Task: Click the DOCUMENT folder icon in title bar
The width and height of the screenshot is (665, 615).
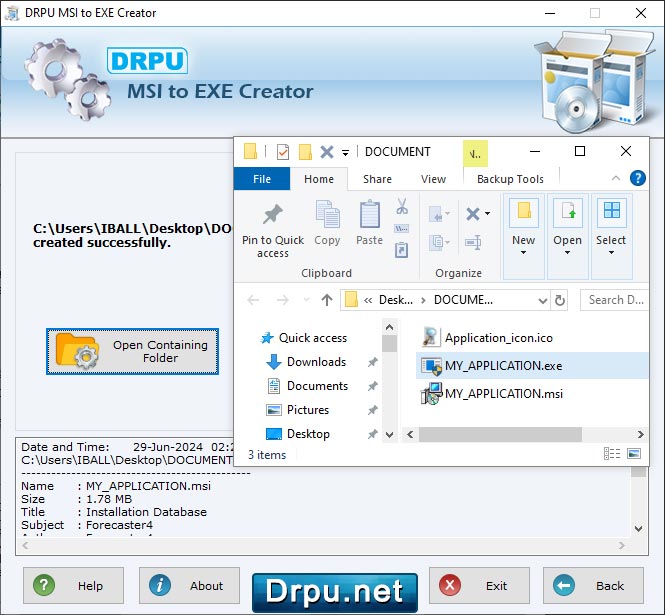Action: tap(251, 151)
